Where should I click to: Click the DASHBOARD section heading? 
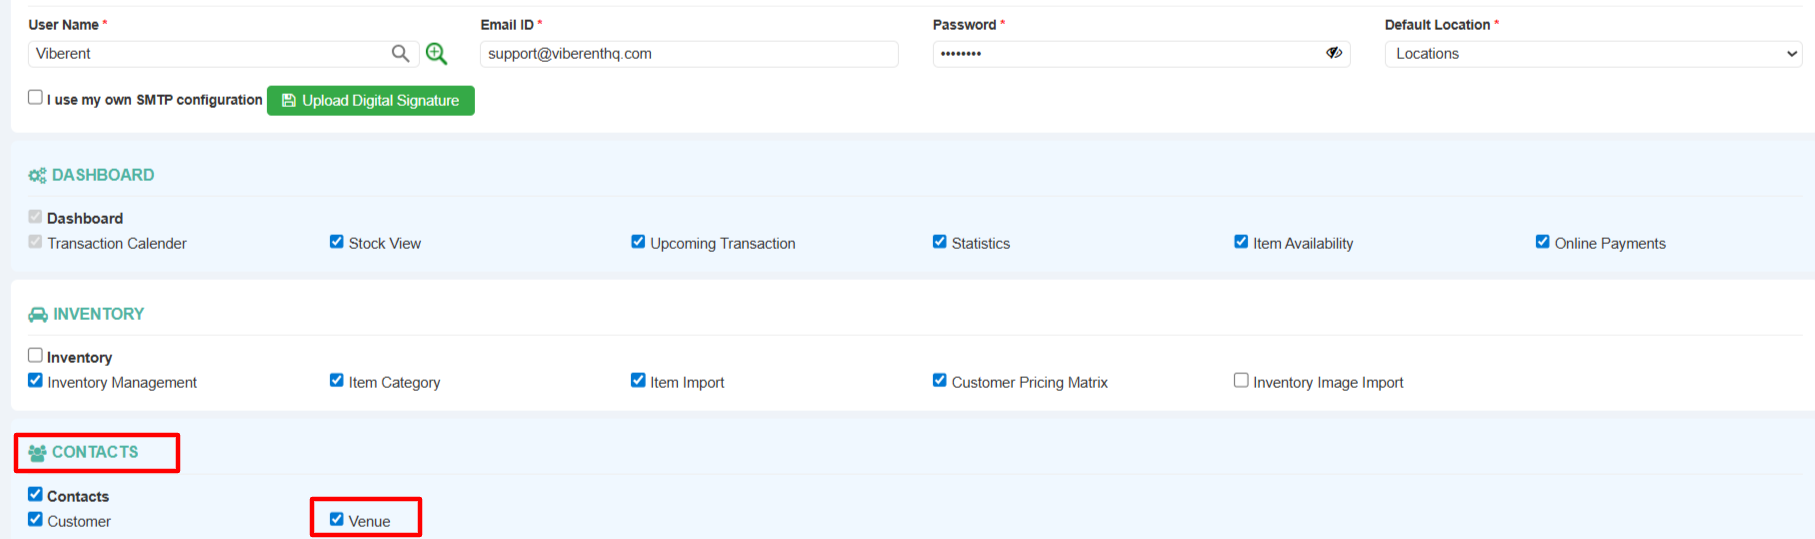[103, 175]
